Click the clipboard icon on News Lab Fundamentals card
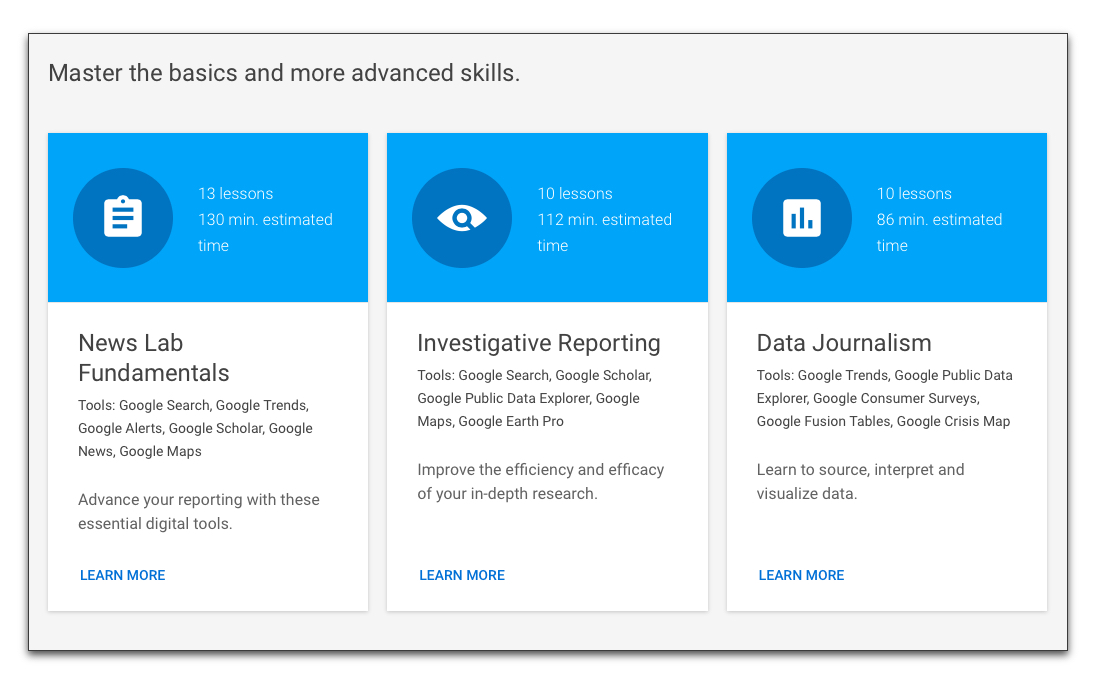1096x683 pixels. pos(123,217)
